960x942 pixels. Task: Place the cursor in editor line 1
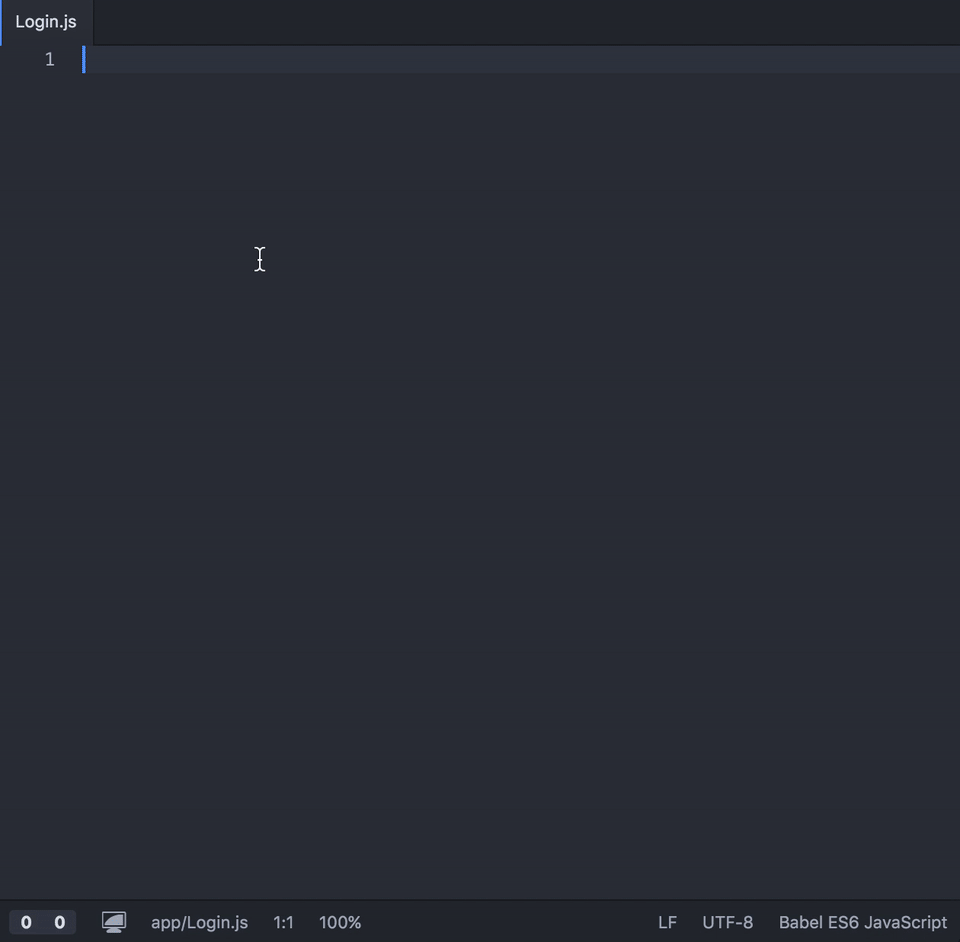(x=520, y=59)
